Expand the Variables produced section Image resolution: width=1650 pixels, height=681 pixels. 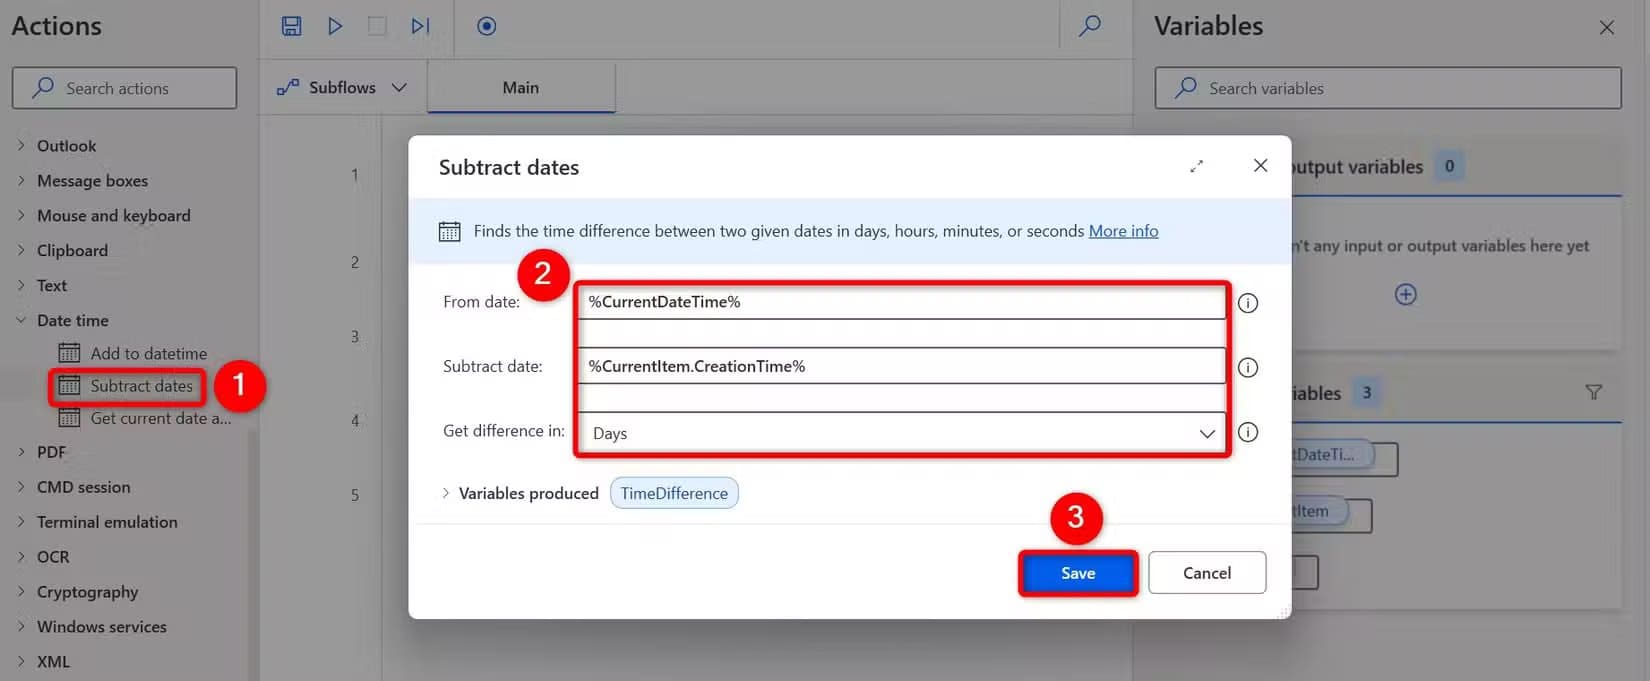(x=446, y=493)
